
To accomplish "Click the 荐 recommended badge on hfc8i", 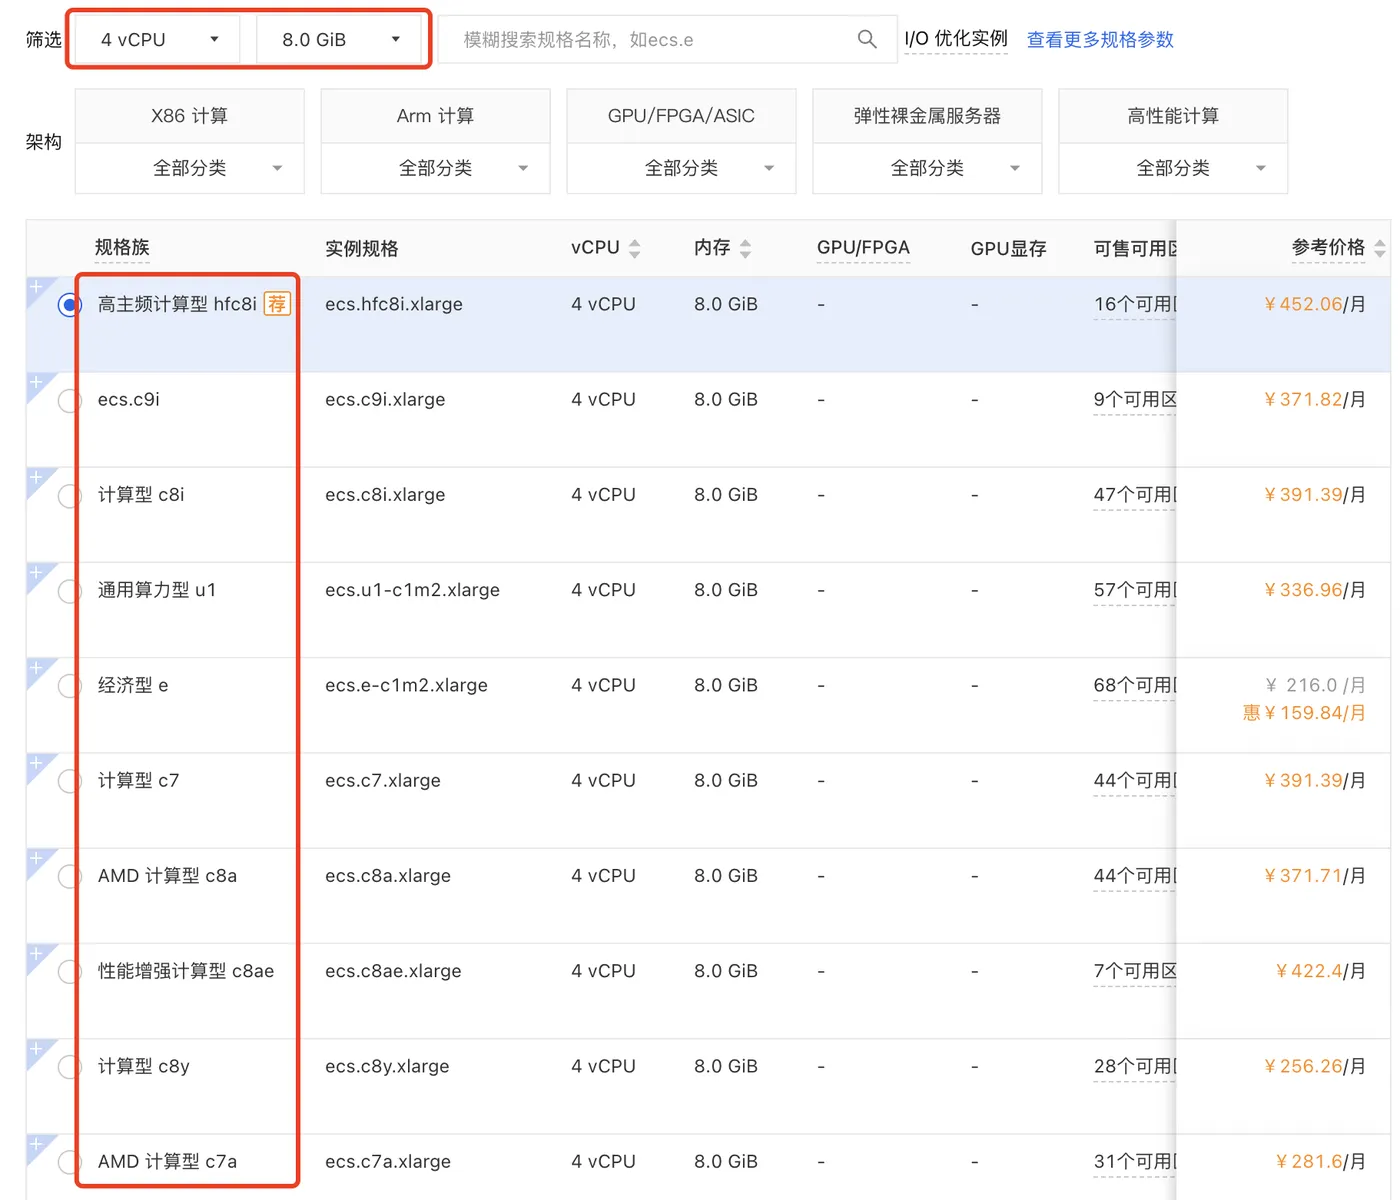I will pos(277,304).
